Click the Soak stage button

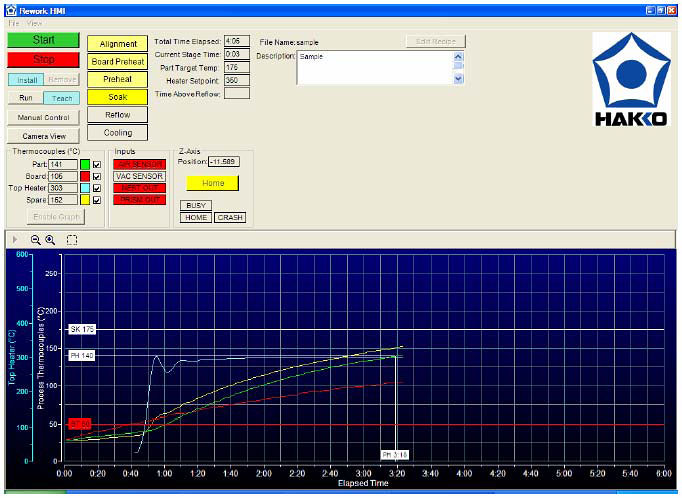117,97
